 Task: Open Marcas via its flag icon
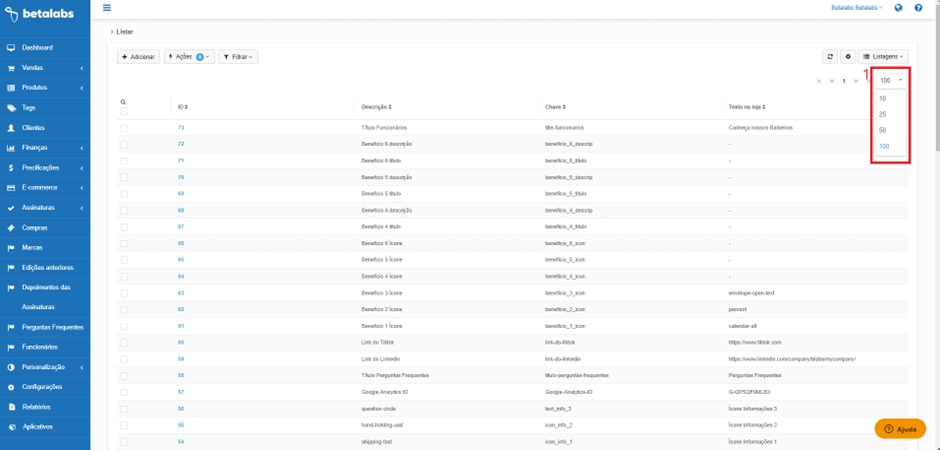tap(11, 247)
